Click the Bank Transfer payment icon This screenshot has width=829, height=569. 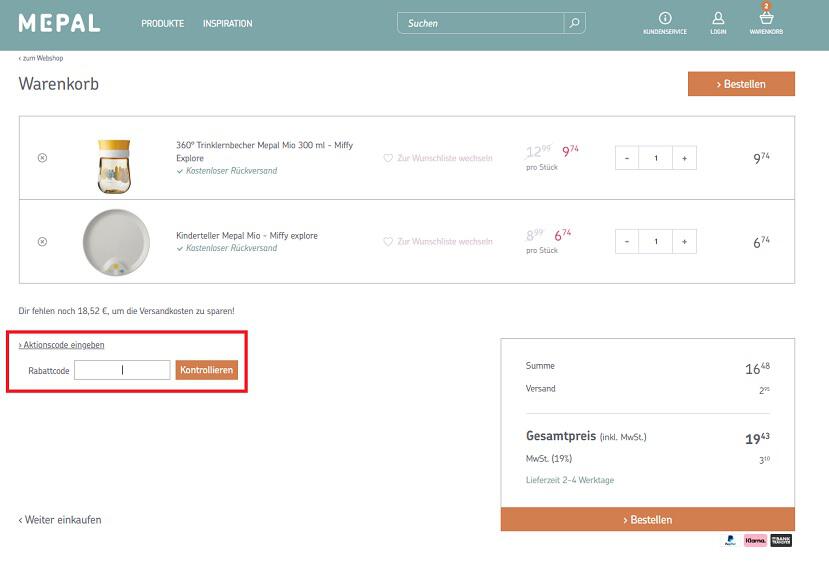pyautogui.click(x=781, y=540)
